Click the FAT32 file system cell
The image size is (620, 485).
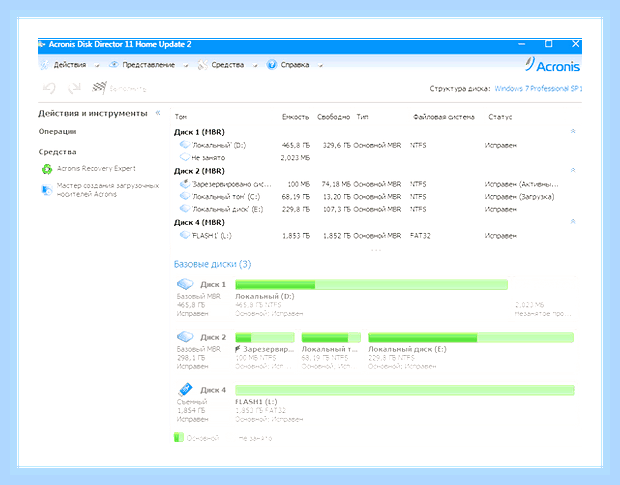(420, 236)
